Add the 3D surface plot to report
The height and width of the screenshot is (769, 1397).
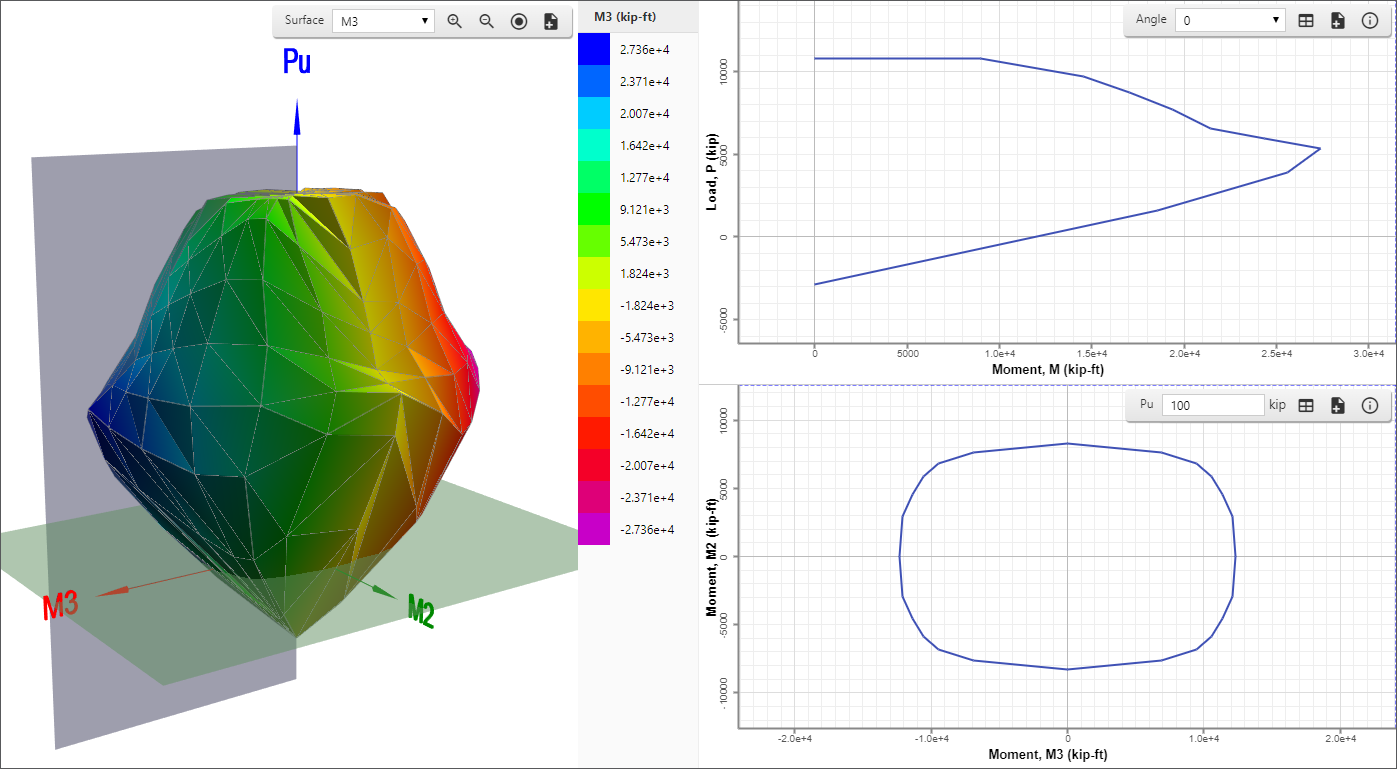pyautogui.click(x=551, y=21)
